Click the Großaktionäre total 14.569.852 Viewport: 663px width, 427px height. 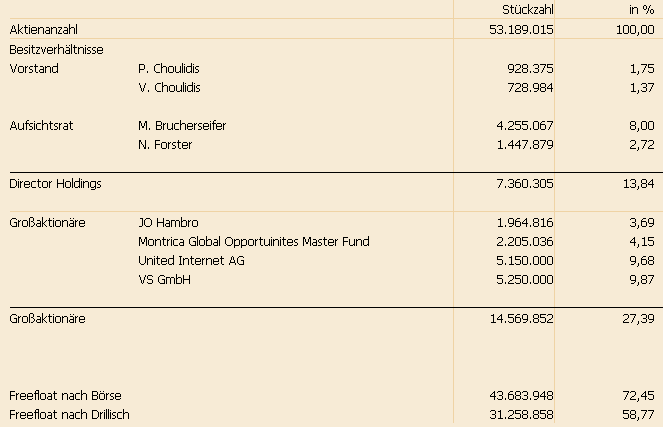pos(516,318)
